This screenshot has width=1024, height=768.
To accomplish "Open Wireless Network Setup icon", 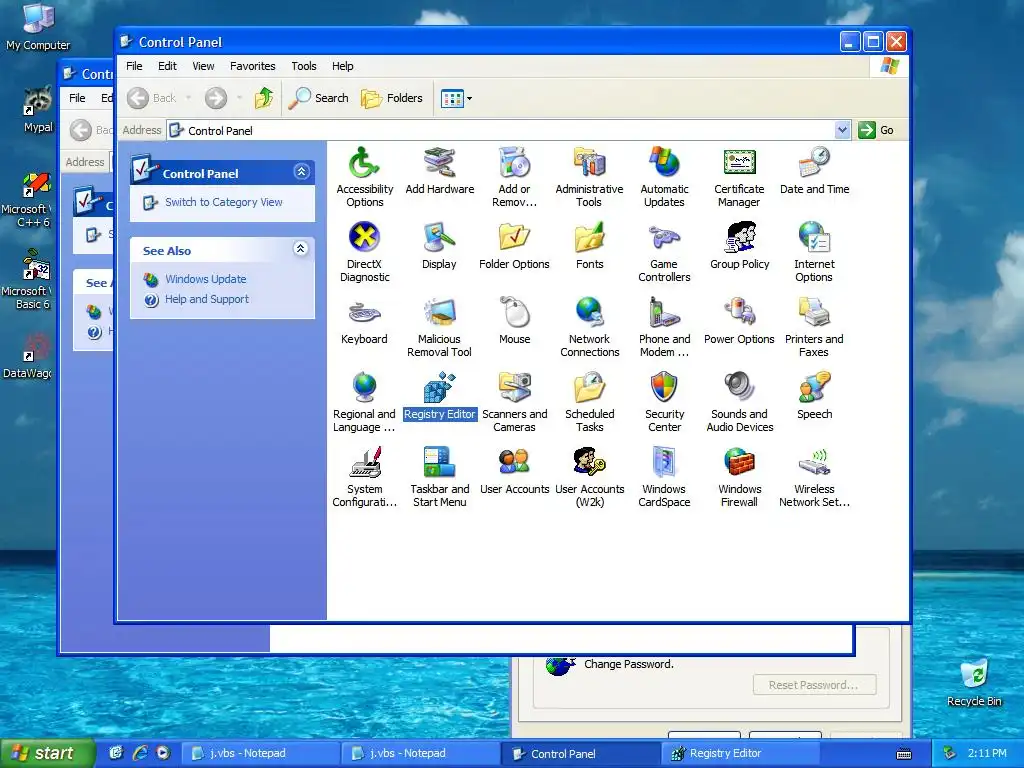I will point(814,477).
